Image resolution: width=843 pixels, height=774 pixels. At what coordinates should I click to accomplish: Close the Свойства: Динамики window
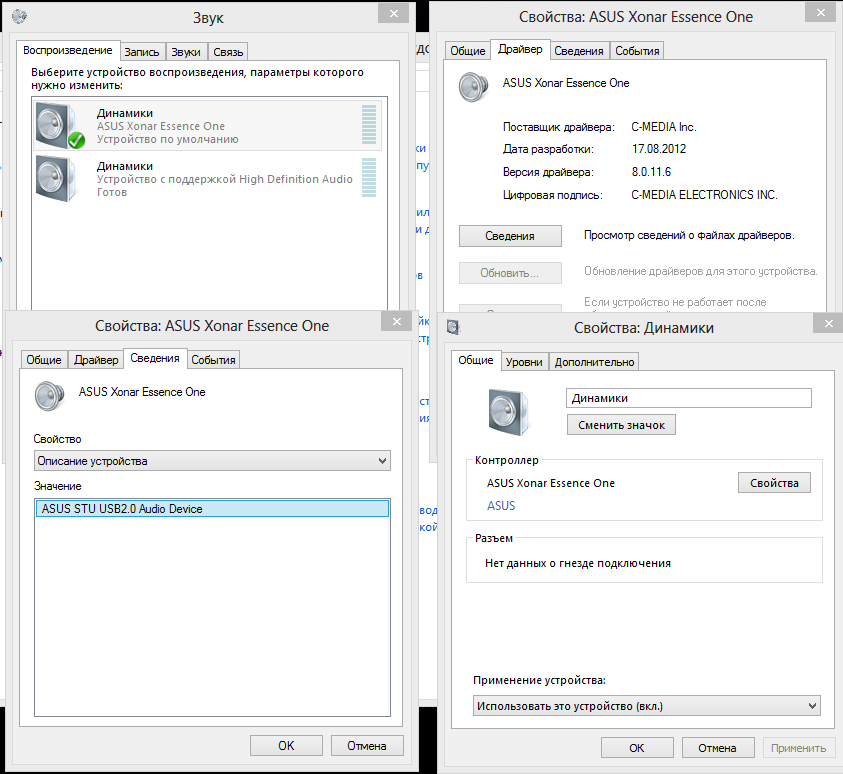coord(828,324)
